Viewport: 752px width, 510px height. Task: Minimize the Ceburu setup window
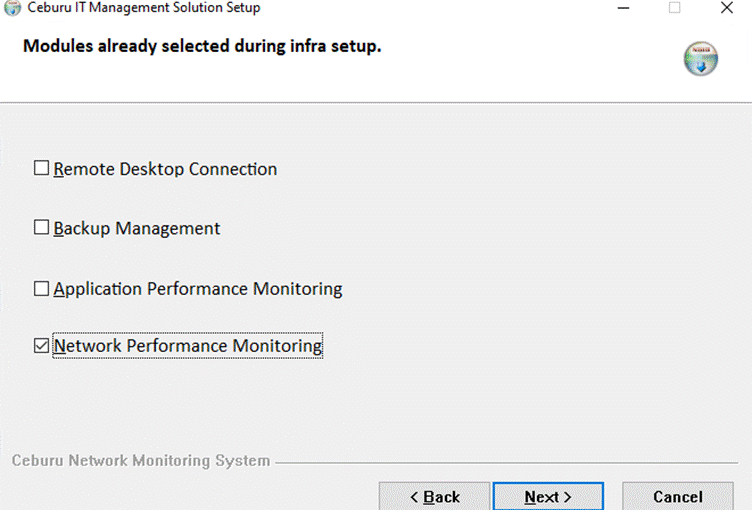[623, 8]
